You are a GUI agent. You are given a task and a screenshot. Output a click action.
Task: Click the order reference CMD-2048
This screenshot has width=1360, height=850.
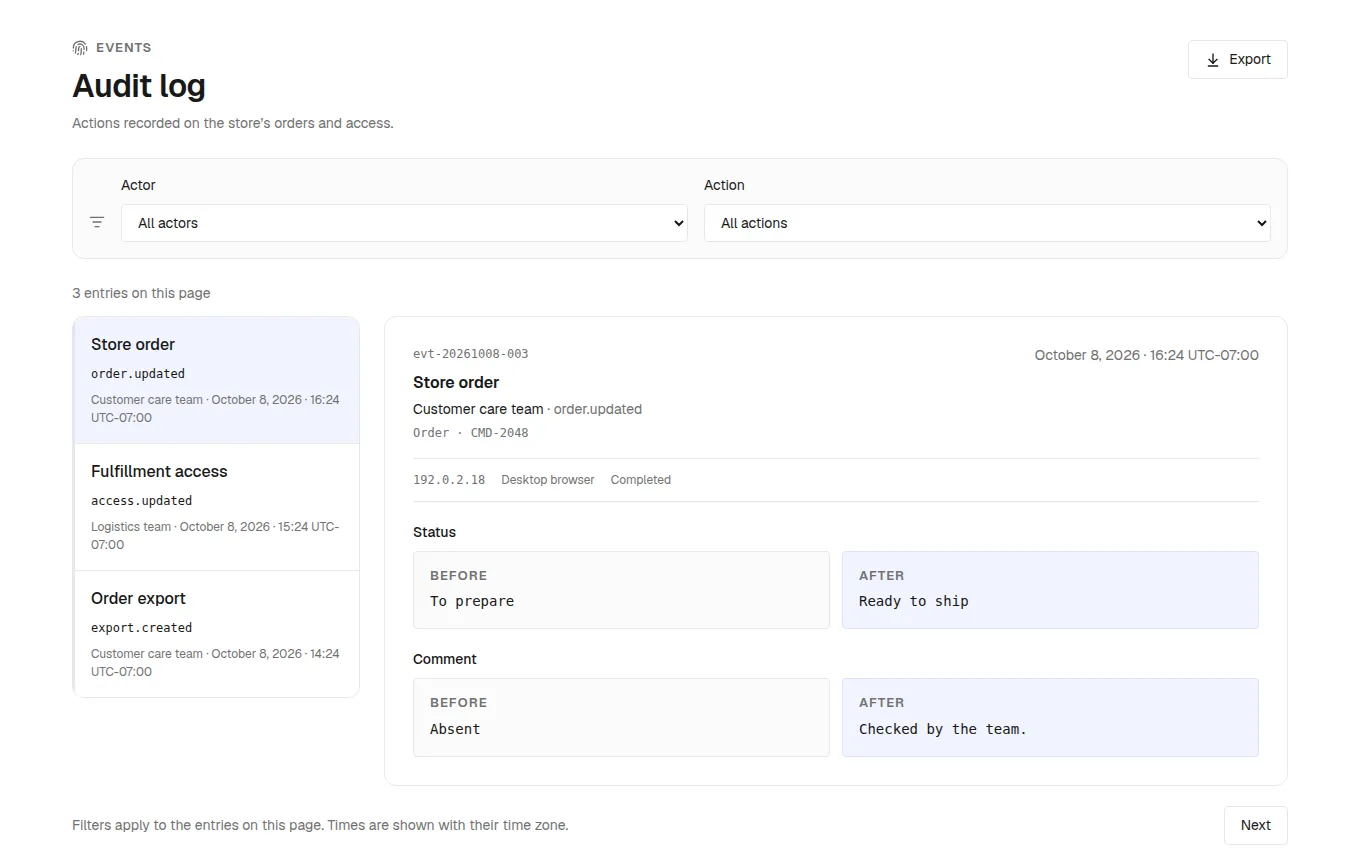pos(500,433)
